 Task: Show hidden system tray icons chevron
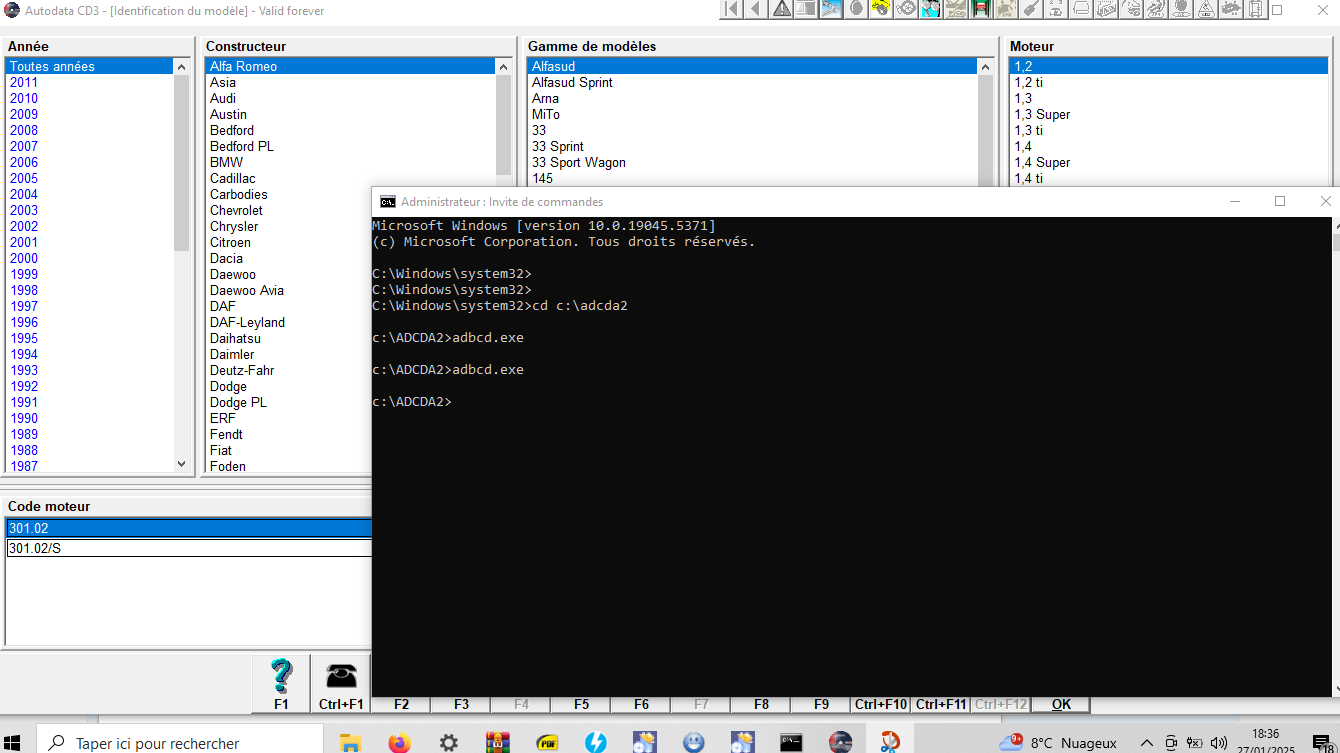click(1147, 743)
